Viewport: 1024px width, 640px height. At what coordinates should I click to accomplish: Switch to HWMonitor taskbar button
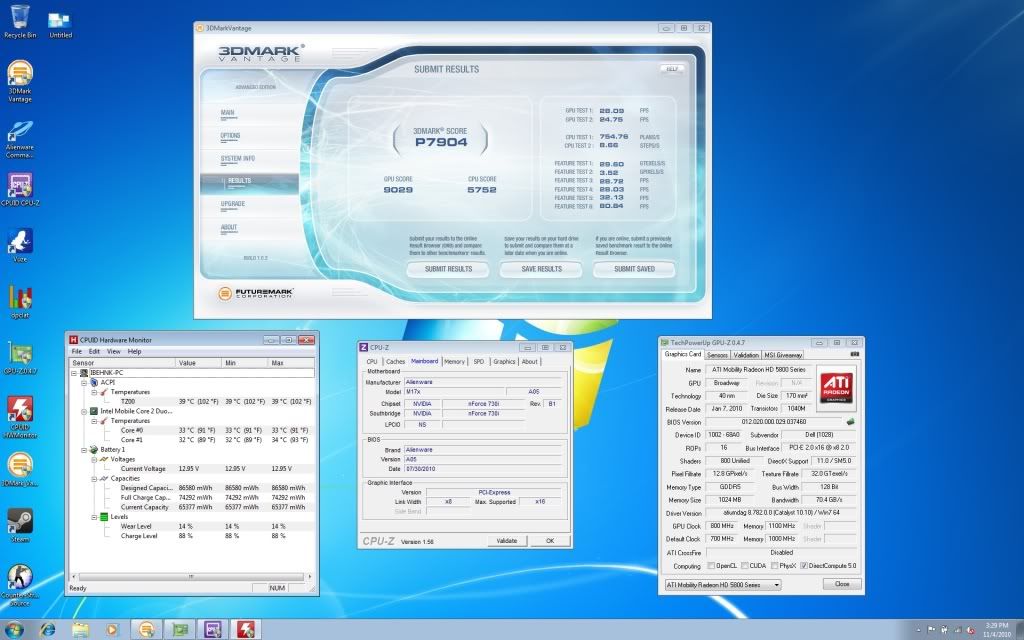[x=246, y=630]
